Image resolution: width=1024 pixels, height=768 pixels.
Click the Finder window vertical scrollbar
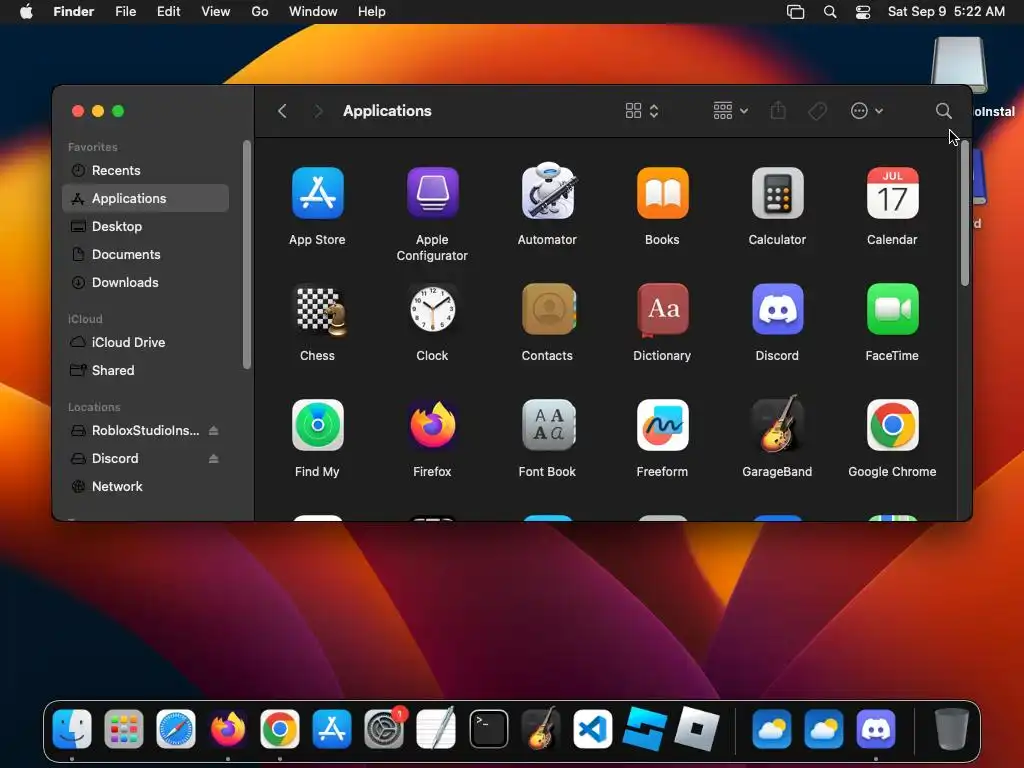click(965, 213)
